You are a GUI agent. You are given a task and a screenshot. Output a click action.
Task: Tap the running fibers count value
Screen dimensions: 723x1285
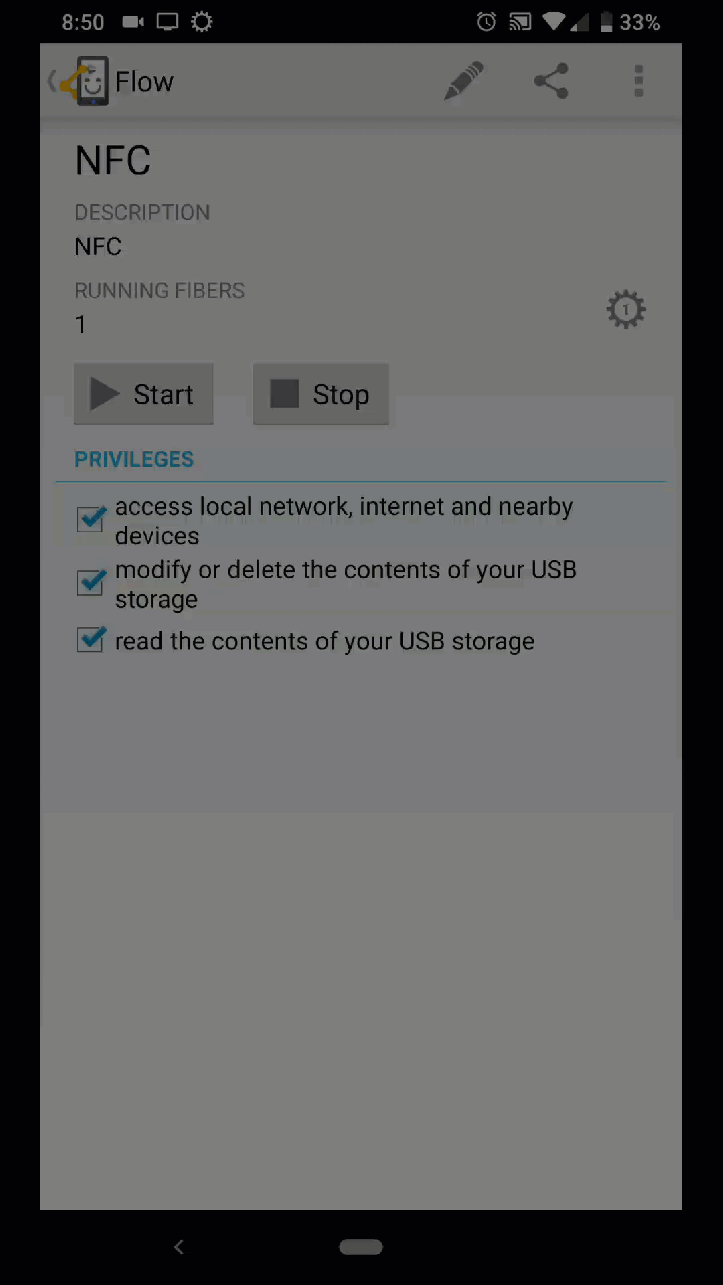[x=81, y=324]
